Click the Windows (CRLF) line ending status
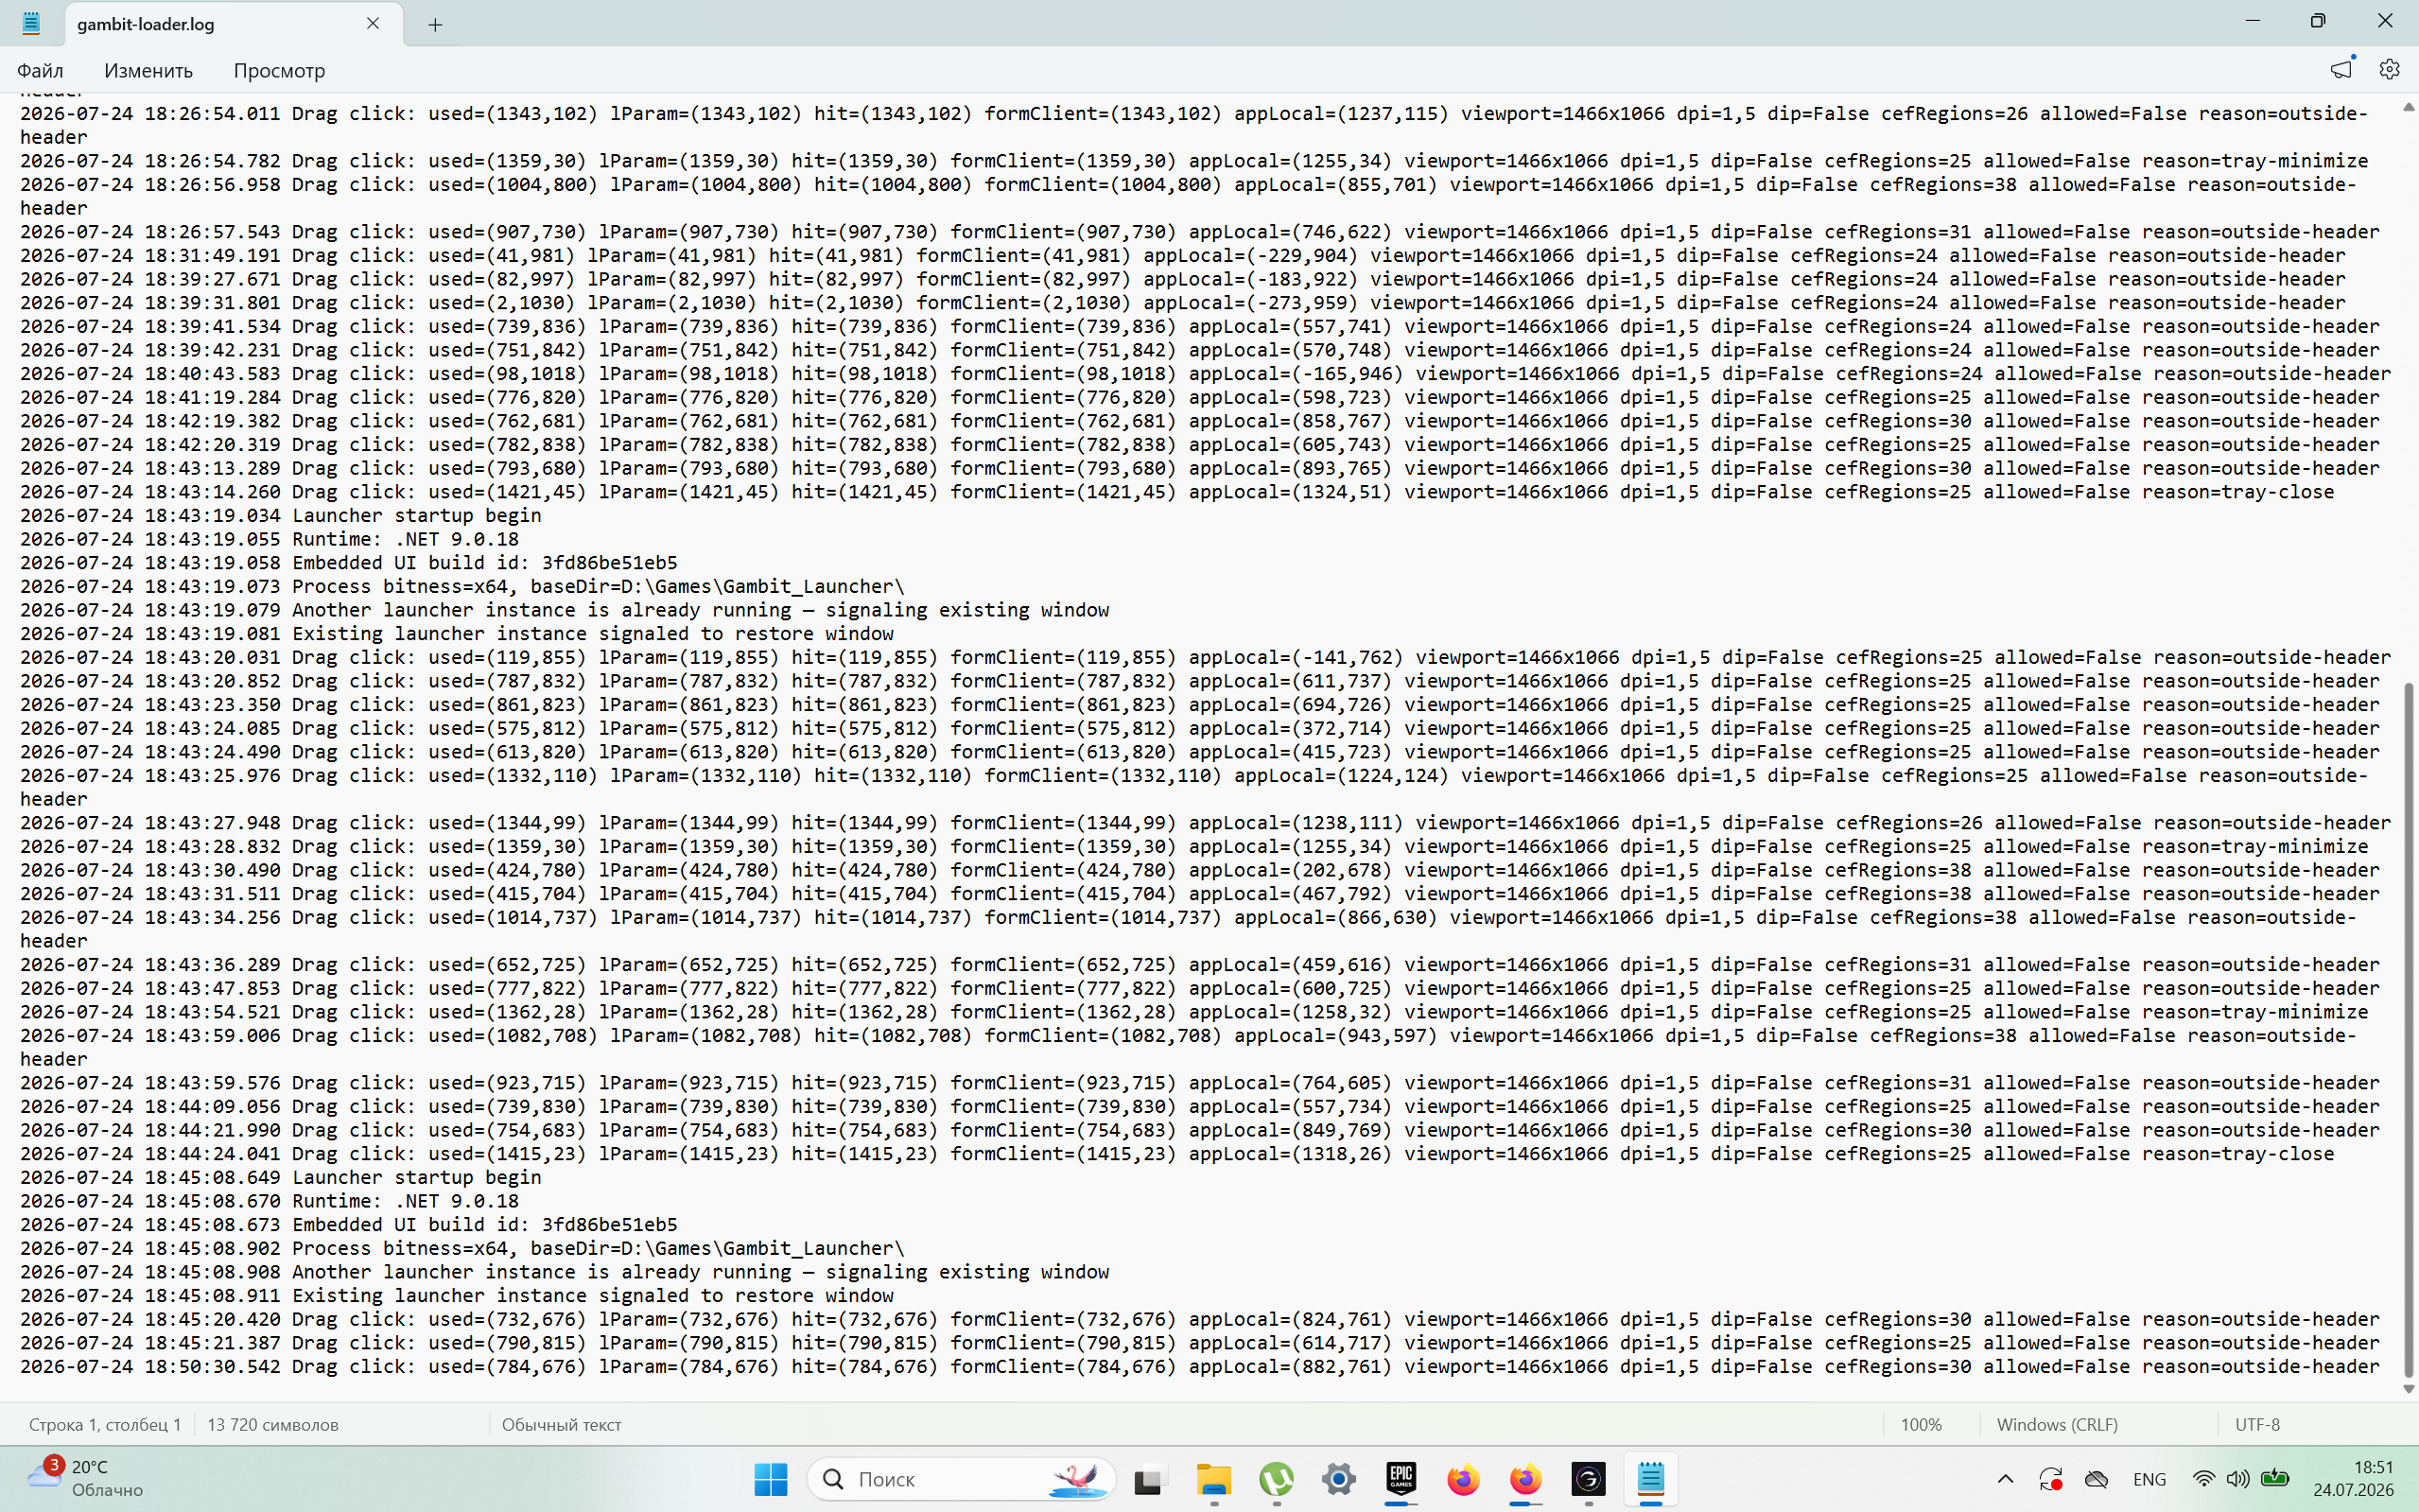2419x1512 pixels. pos(2057,1424)
